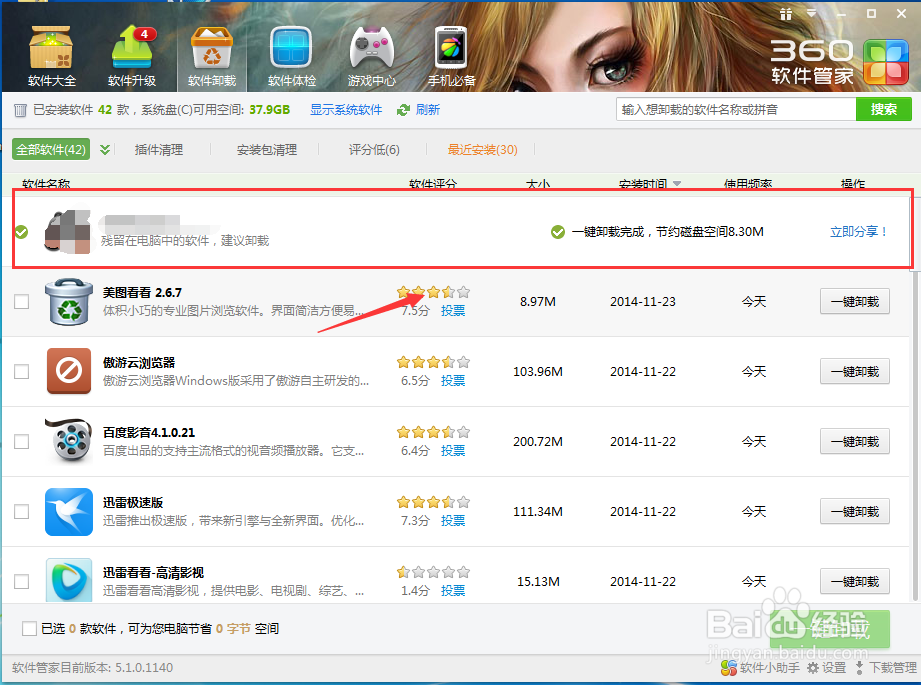Expand the green chevron next to 全部软件(42)
Screen dimensions: 921x685
[x=105, y=150]
